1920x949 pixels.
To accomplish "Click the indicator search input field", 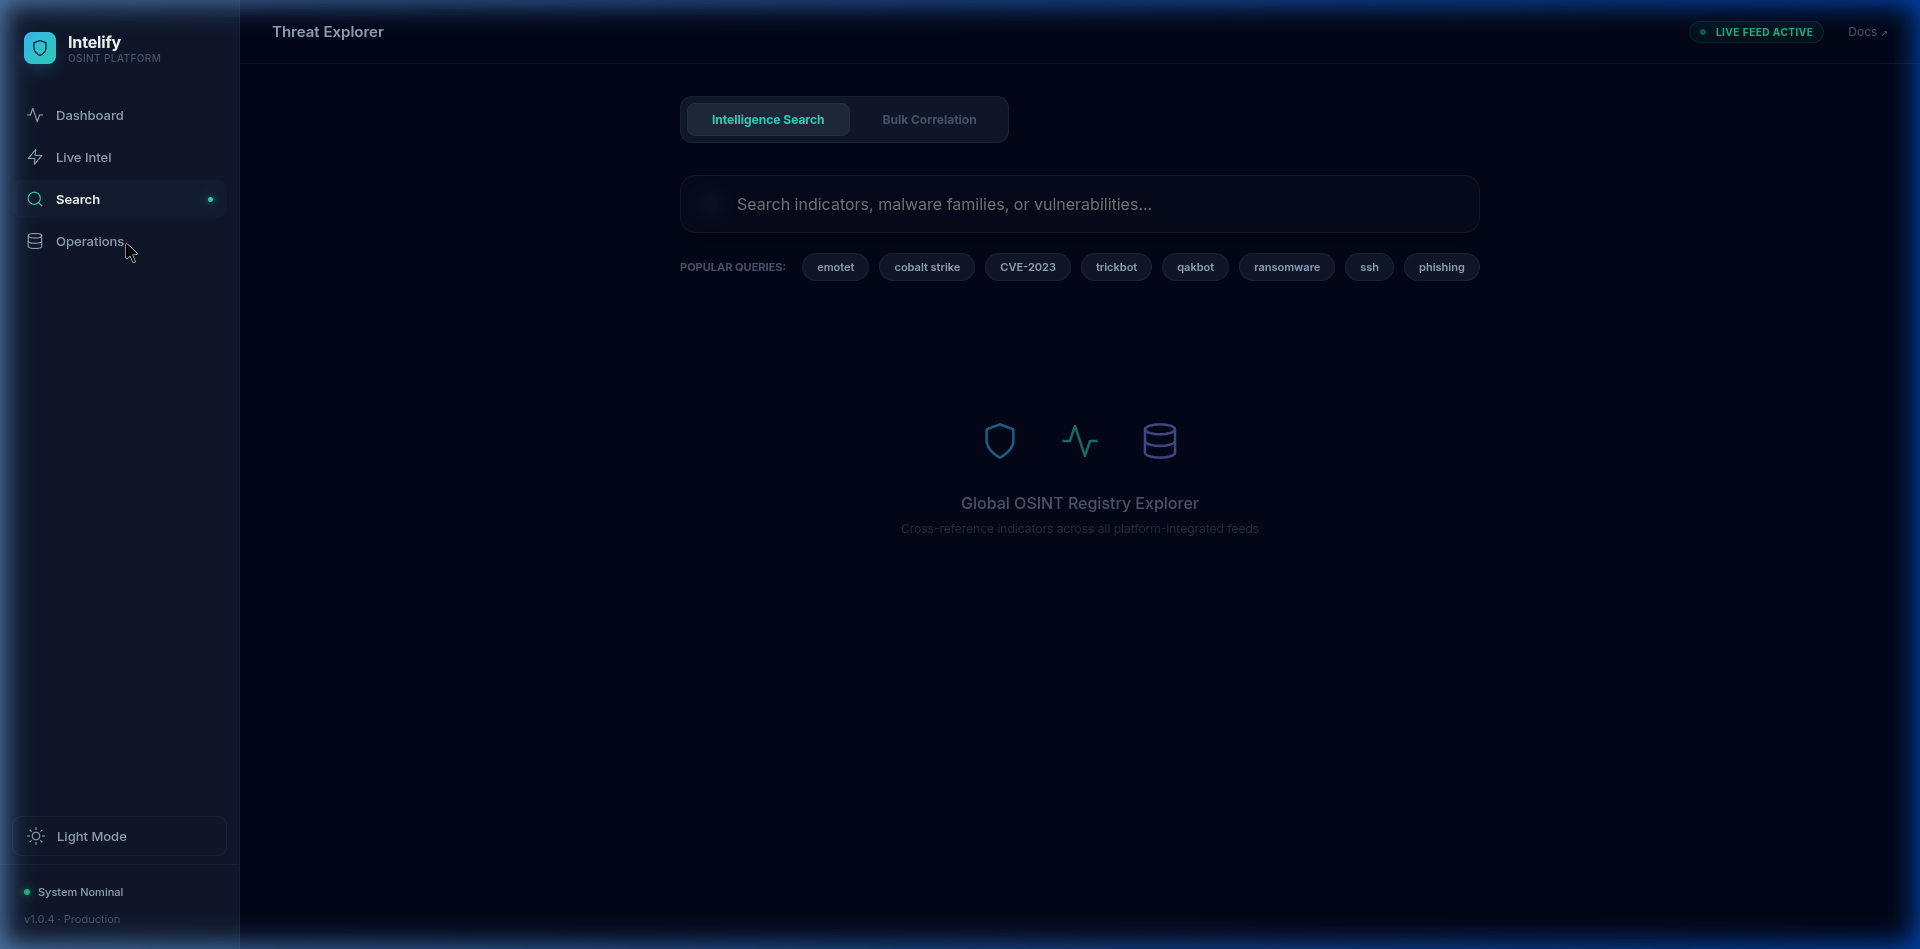I will [1079, 204].
